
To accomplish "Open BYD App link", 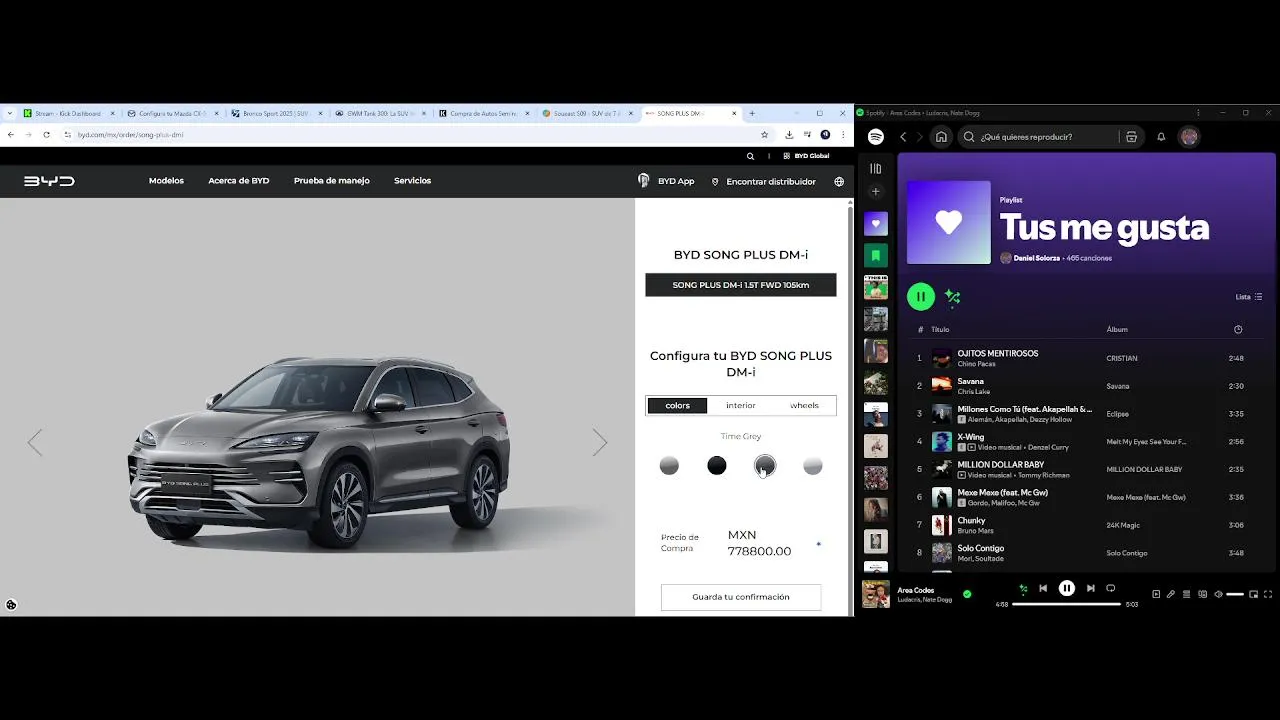I will tap(666, 181).
